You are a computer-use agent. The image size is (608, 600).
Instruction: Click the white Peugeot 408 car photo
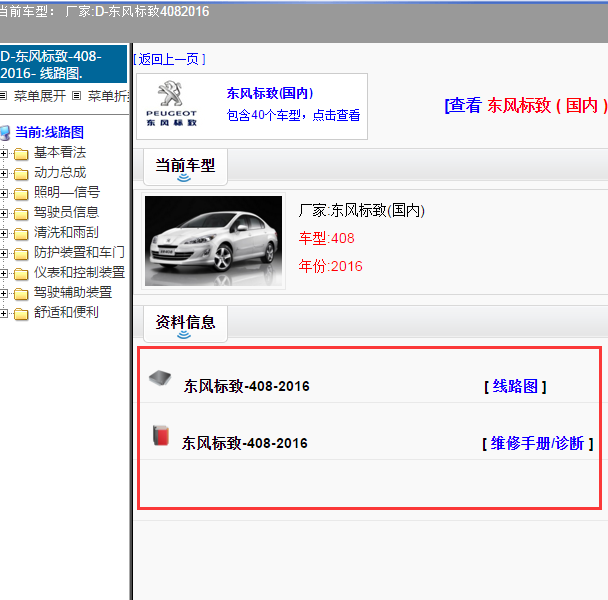[x=213, y=241]
